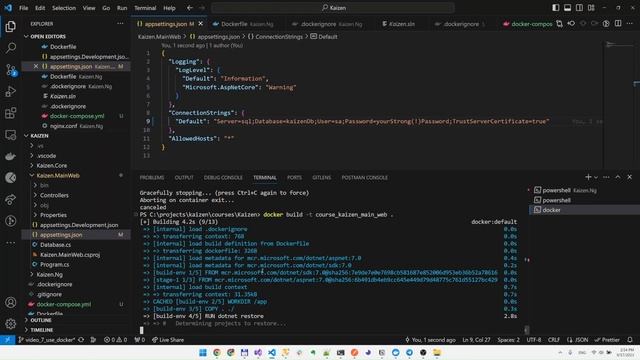Image resolution: width=640 pixels, height=360 pixels.
Task: Switch to the Problems panel tab
Action: [x=152, y=178]
